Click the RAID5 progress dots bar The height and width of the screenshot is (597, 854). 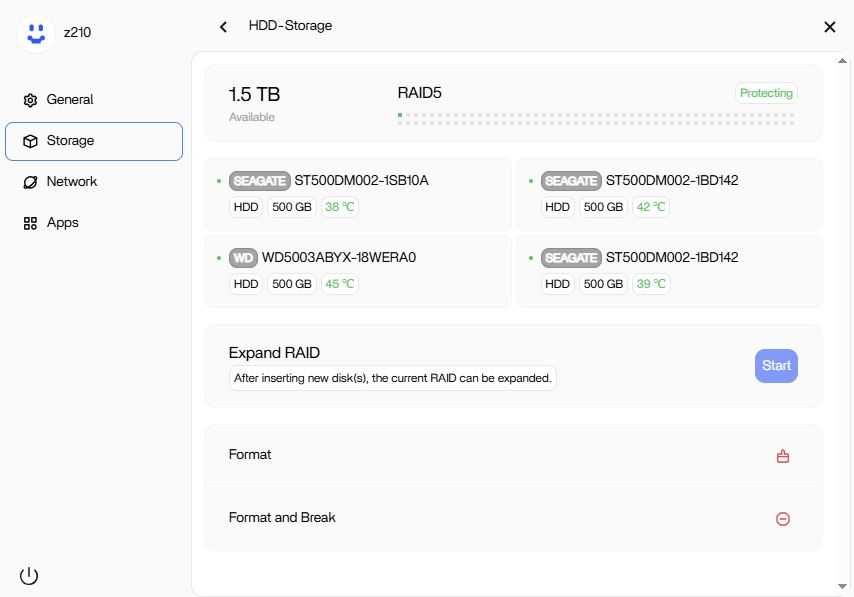point(596,119)
